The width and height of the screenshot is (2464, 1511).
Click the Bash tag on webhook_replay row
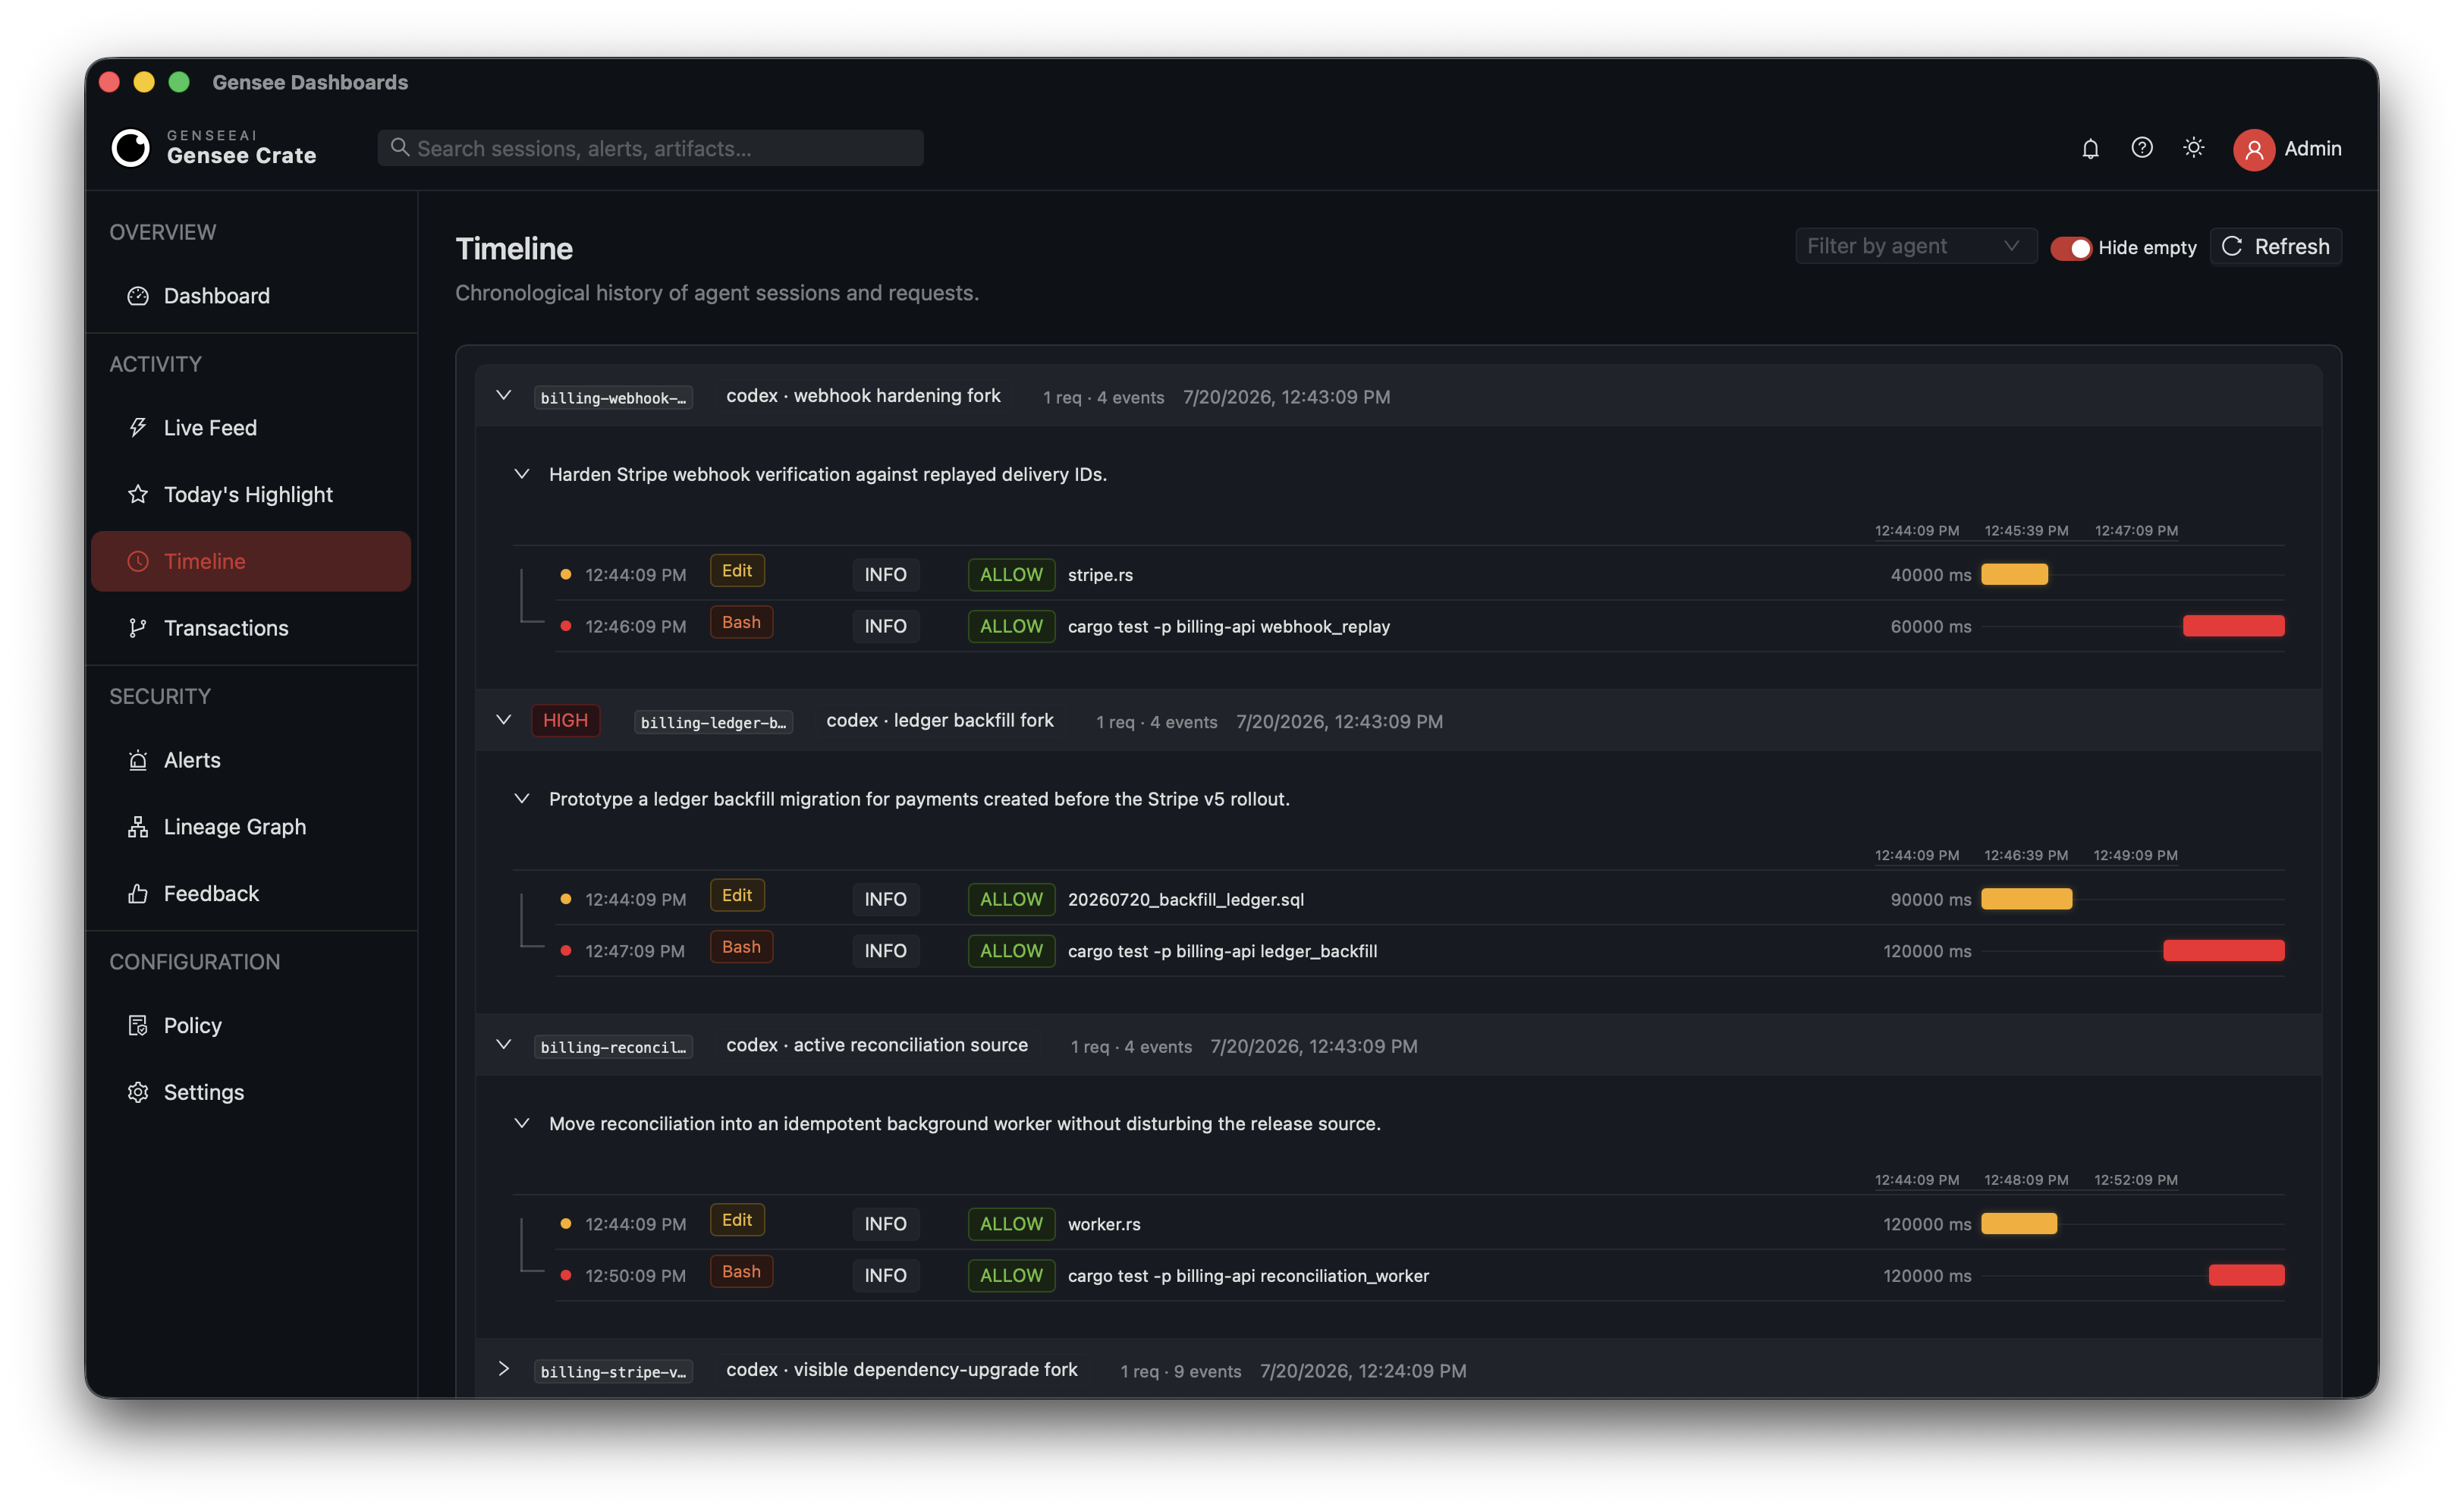pyautogui.click(x=741, y=623)
